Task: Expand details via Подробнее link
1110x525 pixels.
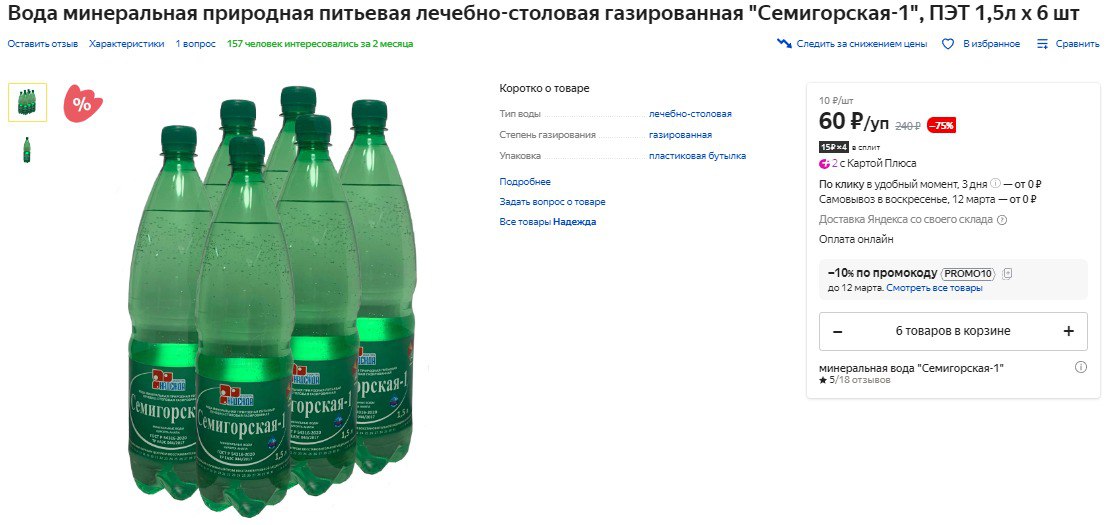Action: tap(525, 182)
